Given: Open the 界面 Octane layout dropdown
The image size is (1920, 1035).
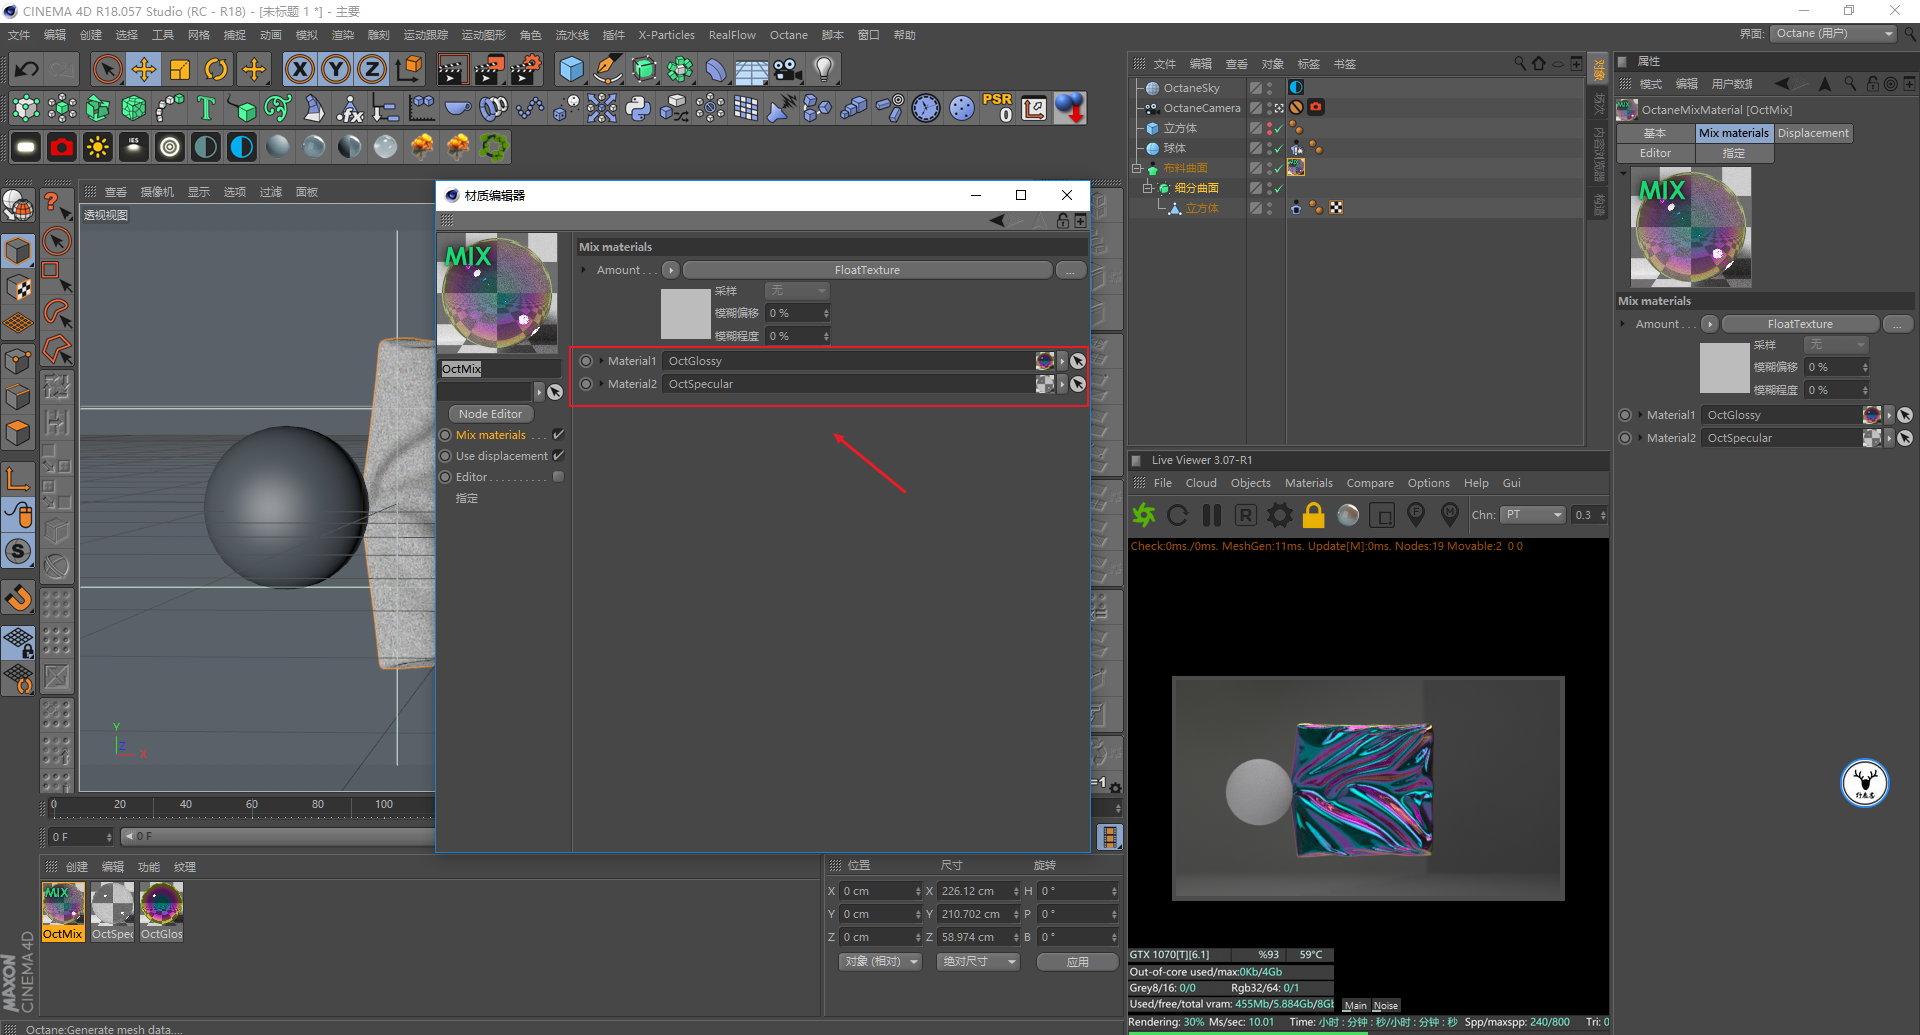Looking at the screenshot, I should click(1833, 34).
